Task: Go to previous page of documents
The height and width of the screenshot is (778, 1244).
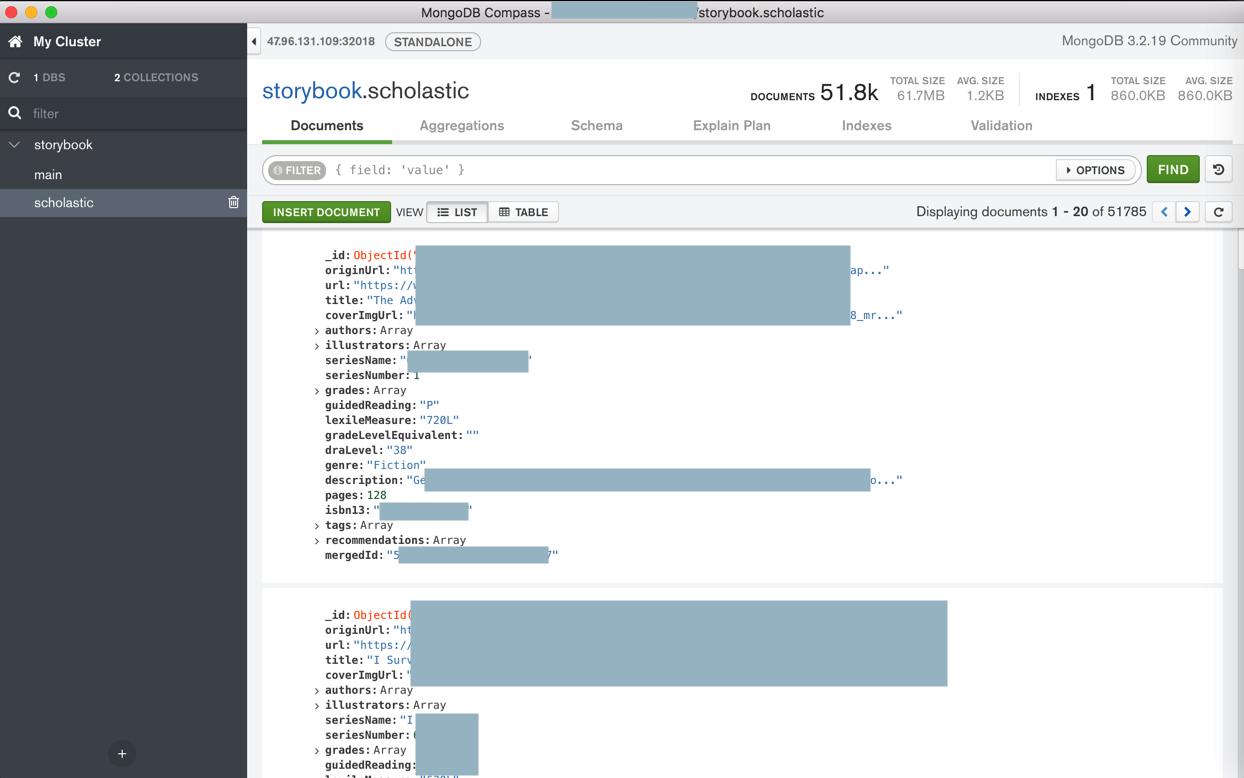Action: click(1164, 212)
